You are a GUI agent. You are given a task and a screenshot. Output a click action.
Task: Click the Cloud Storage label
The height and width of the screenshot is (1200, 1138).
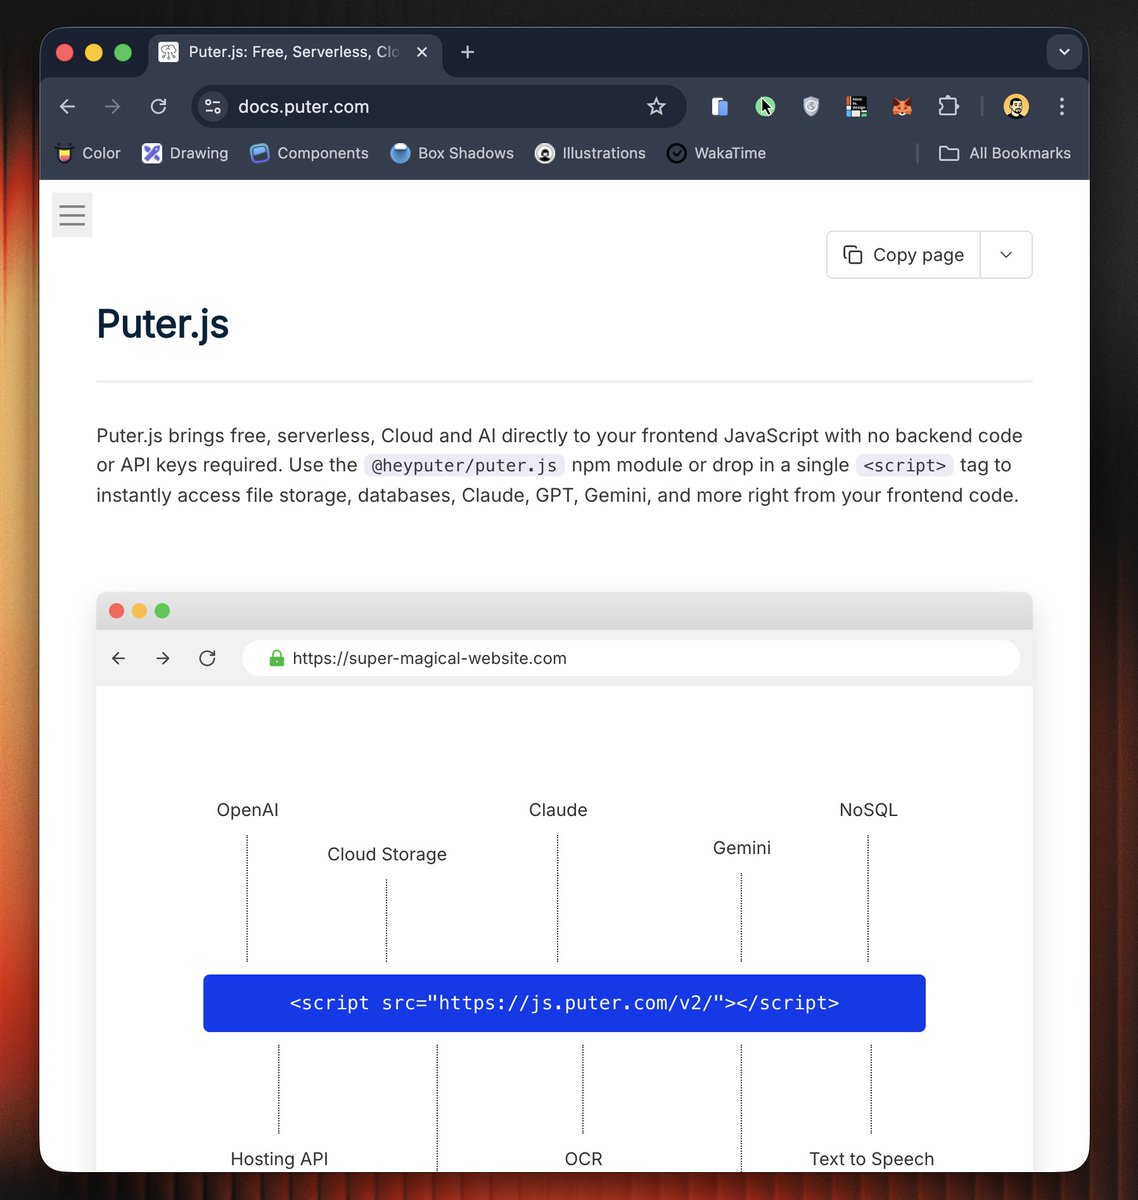click(387, 854)
